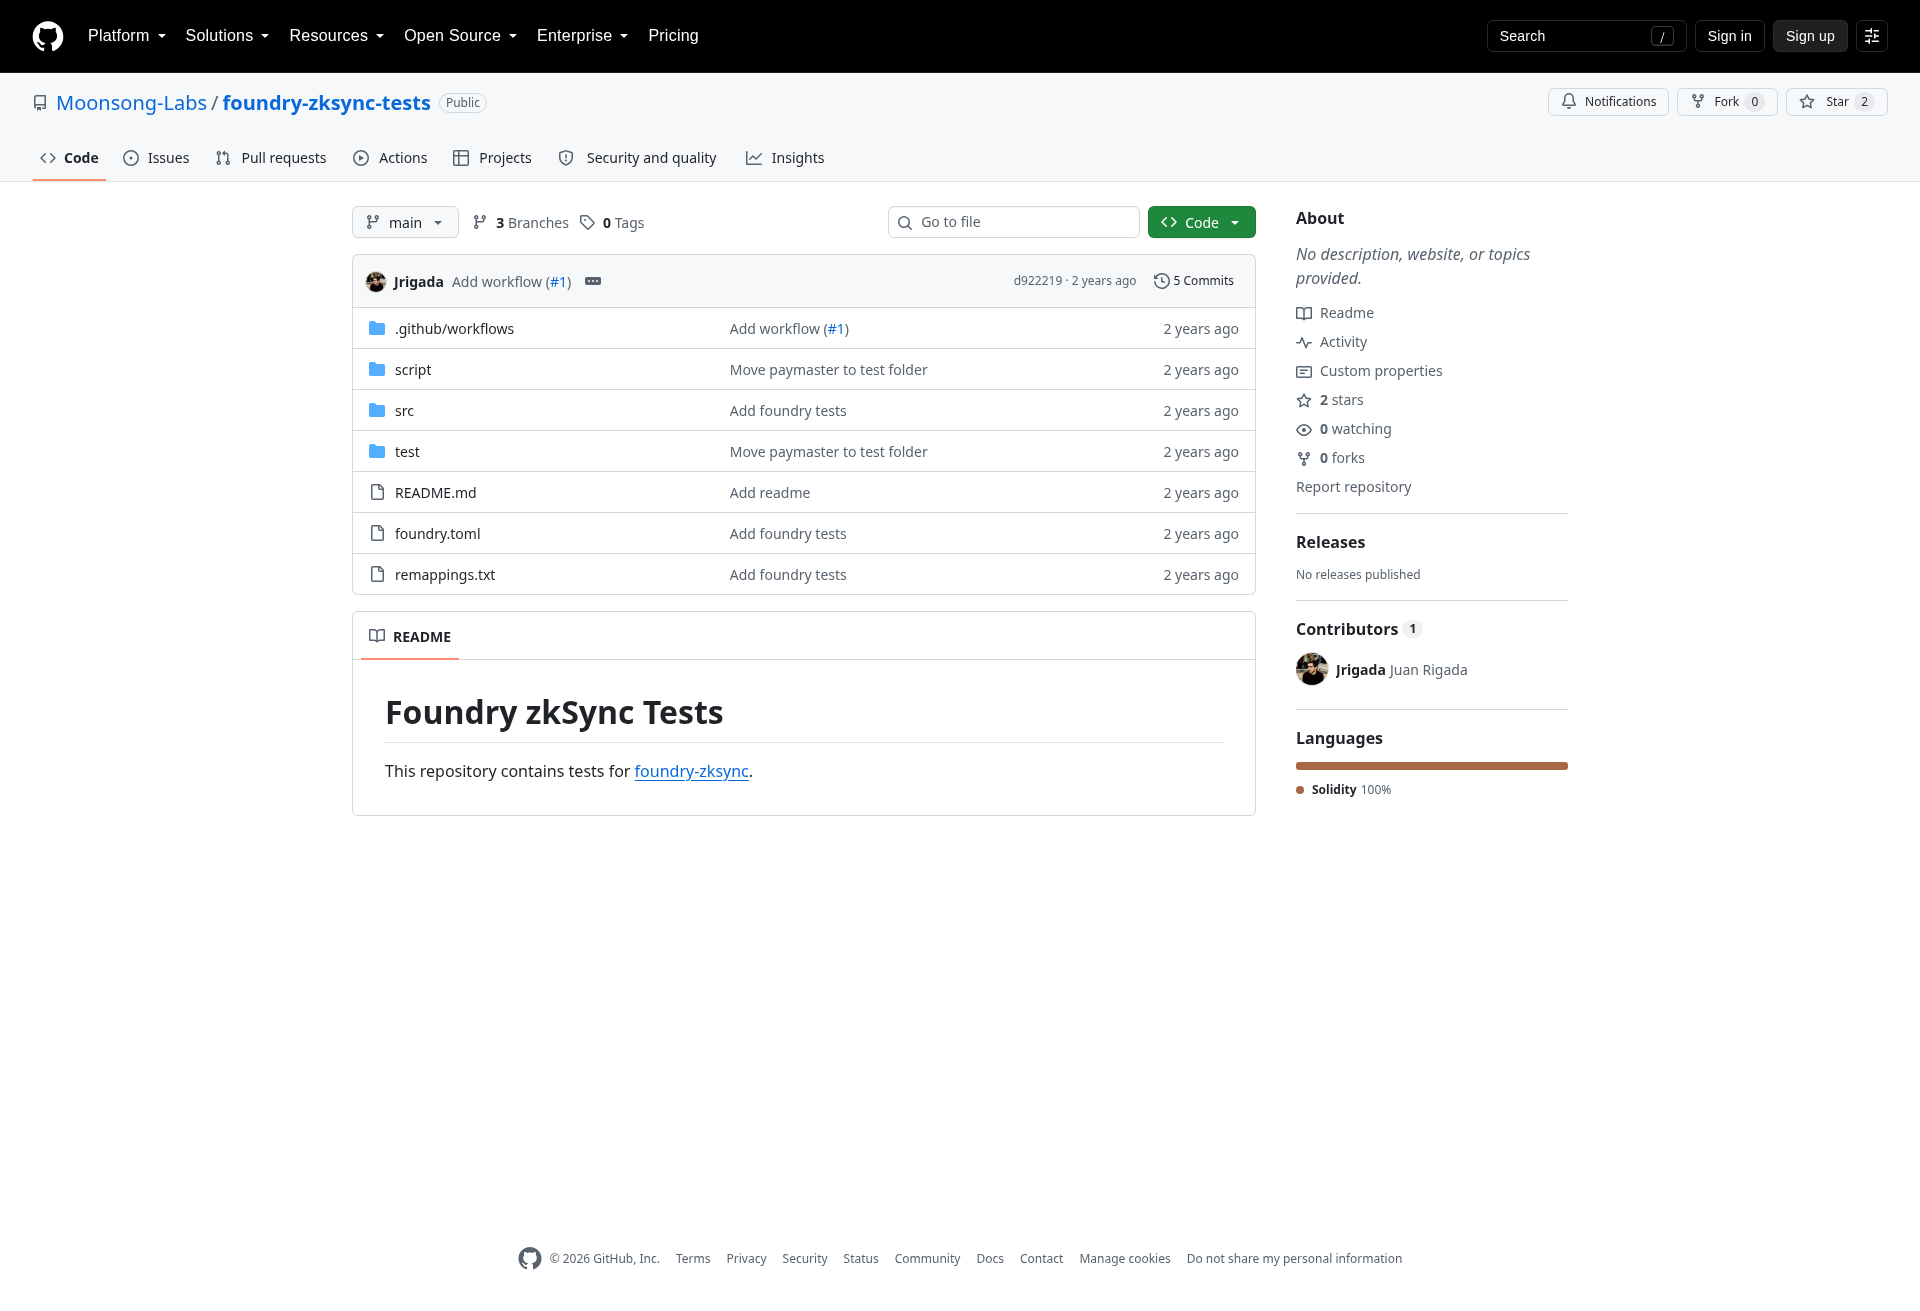The image size is (1920, 1311).
Task: Open the Releases heading link
Action: (x=1330, y=542)
